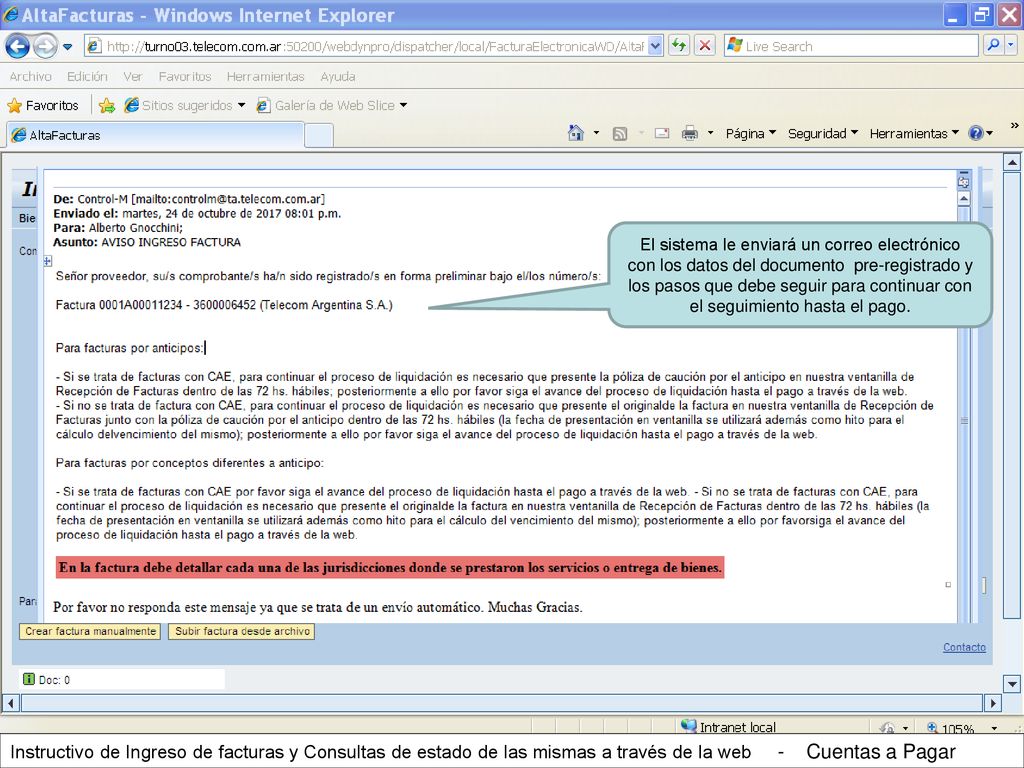The image size is (1024, 768).
Task: Refresh the page with the green arrows icon
Action: pyautogui.click(x=679, y=46)
